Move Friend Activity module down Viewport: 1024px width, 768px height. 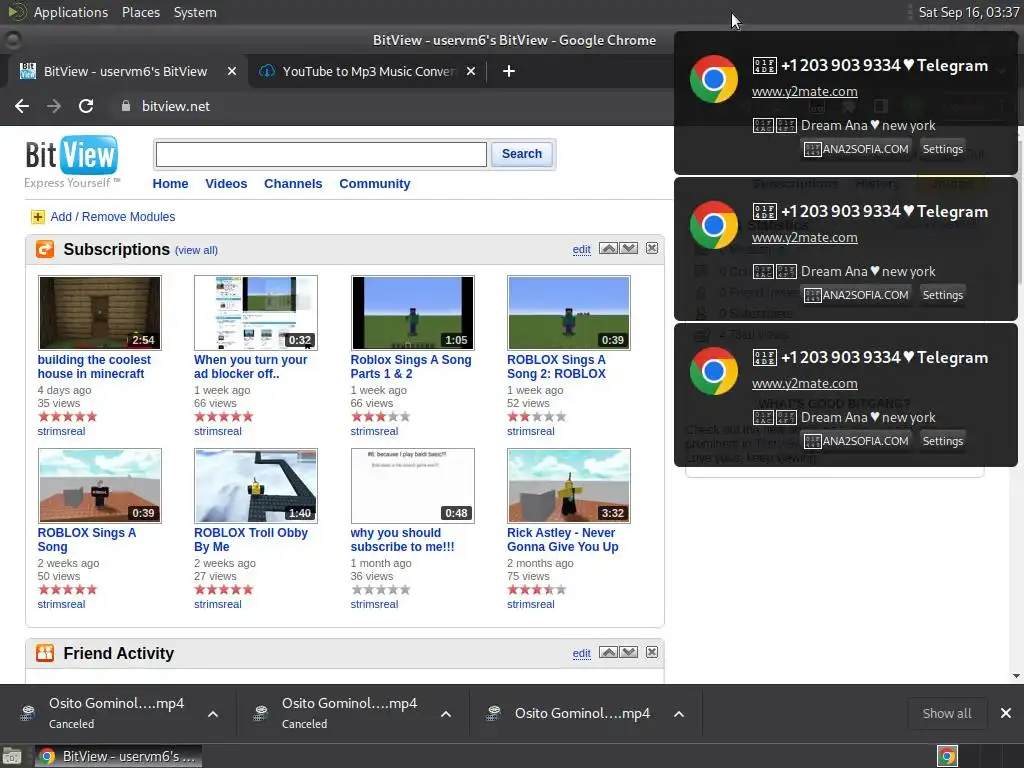pyautogui.click(x=629, y=652)
